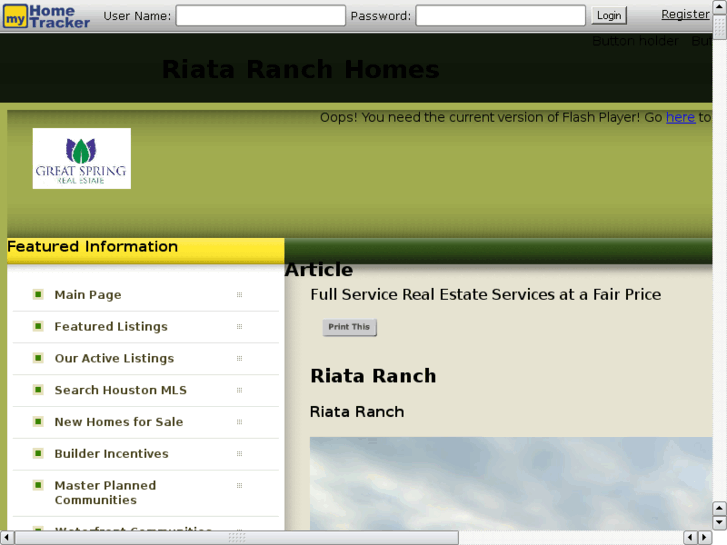Click the 'Button holder' text at top
The width and height of the screenshot is (727, 545).
[636, 41]
